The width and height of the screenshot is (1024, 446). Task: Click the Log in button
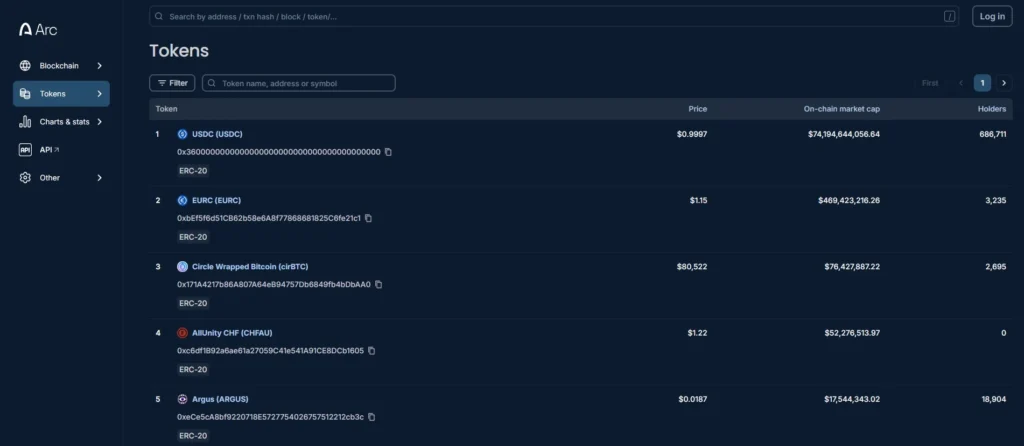coord(992,16)
